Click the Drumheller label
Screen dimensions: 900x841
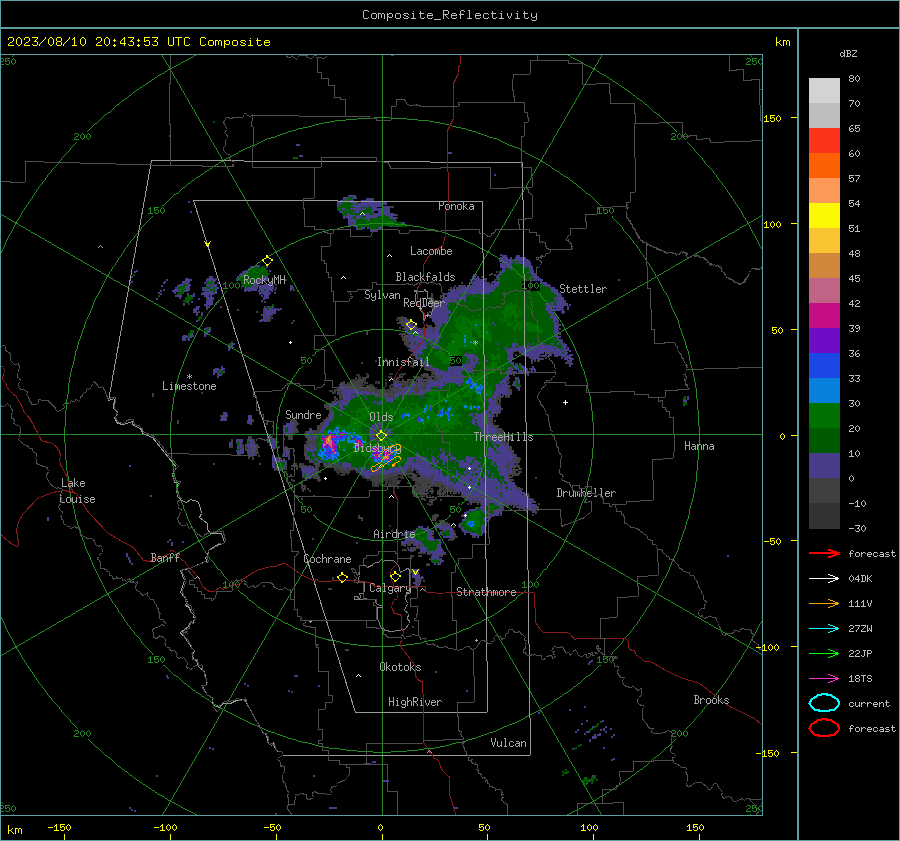(x=586, y=493)
